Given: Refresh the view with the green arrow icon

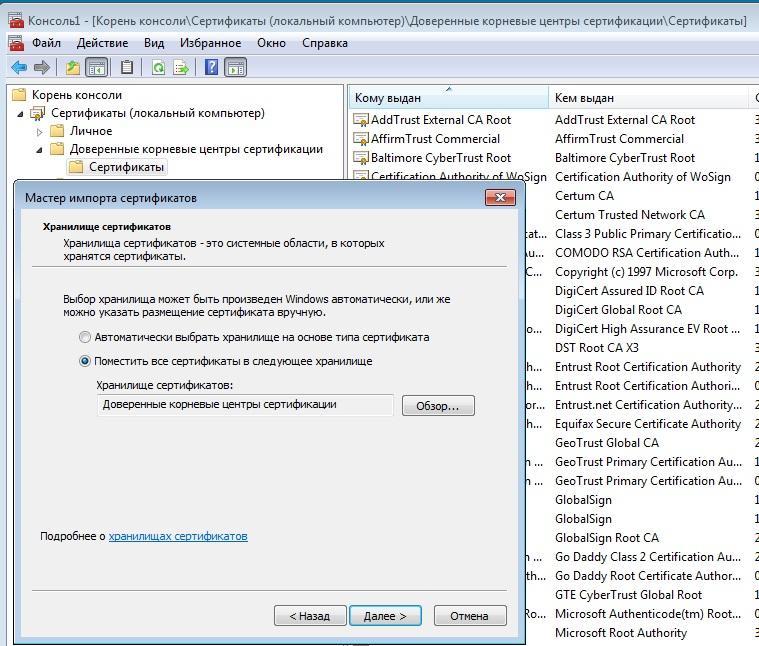Looking at the screenshot, I should [158, 67].
